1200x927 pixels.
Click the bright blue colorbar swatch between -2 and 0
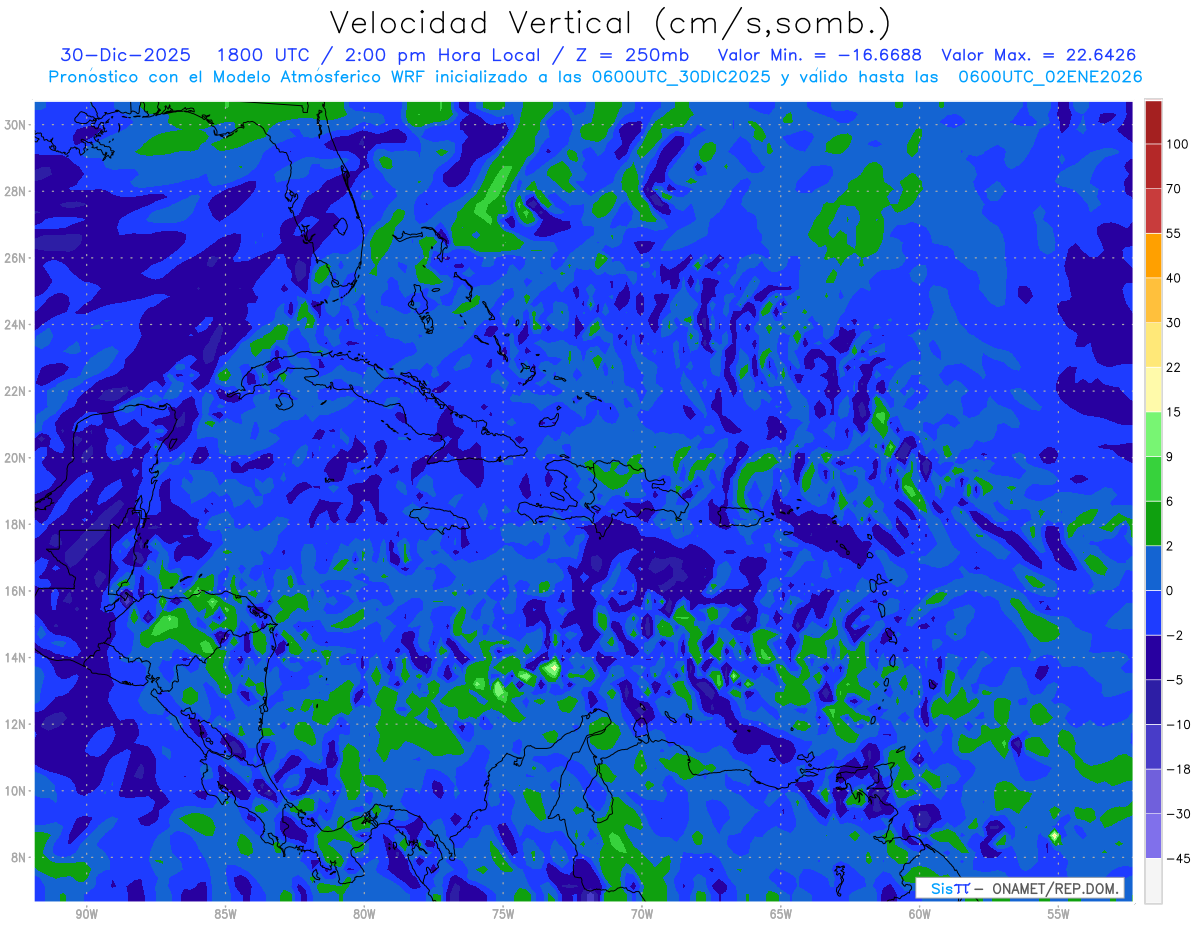(1153, 613)
